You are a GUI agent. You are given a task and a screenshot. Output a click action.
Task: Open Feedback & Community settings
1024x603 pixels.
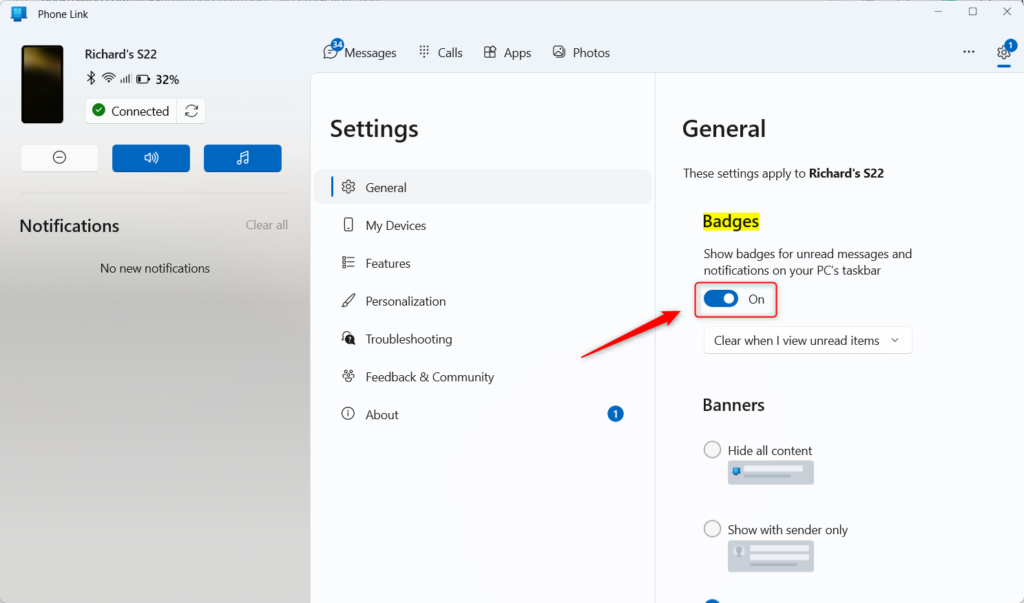pos(483,377)
